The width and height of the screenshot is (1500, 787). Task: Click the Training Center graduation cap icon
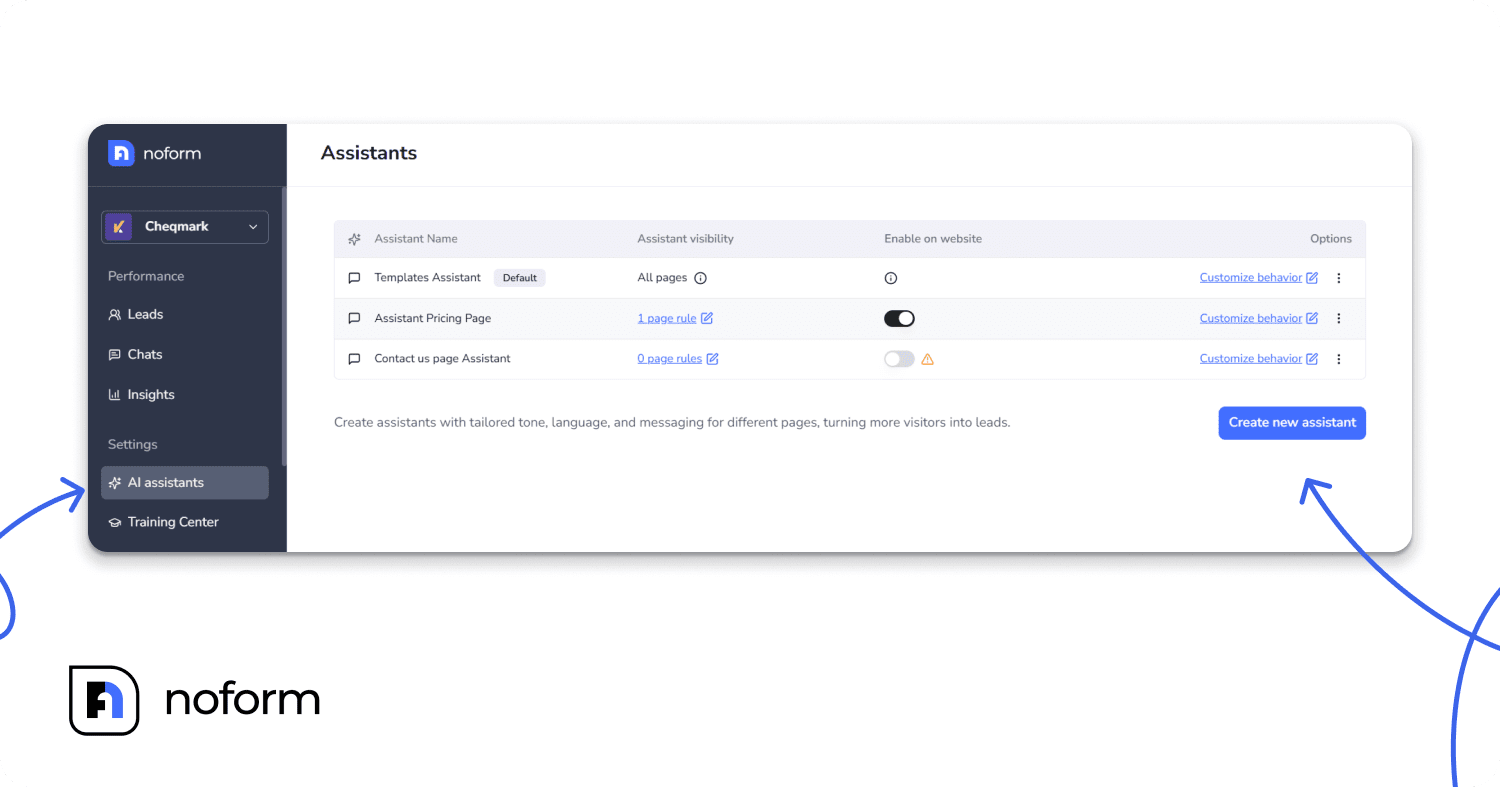(115, 521)
